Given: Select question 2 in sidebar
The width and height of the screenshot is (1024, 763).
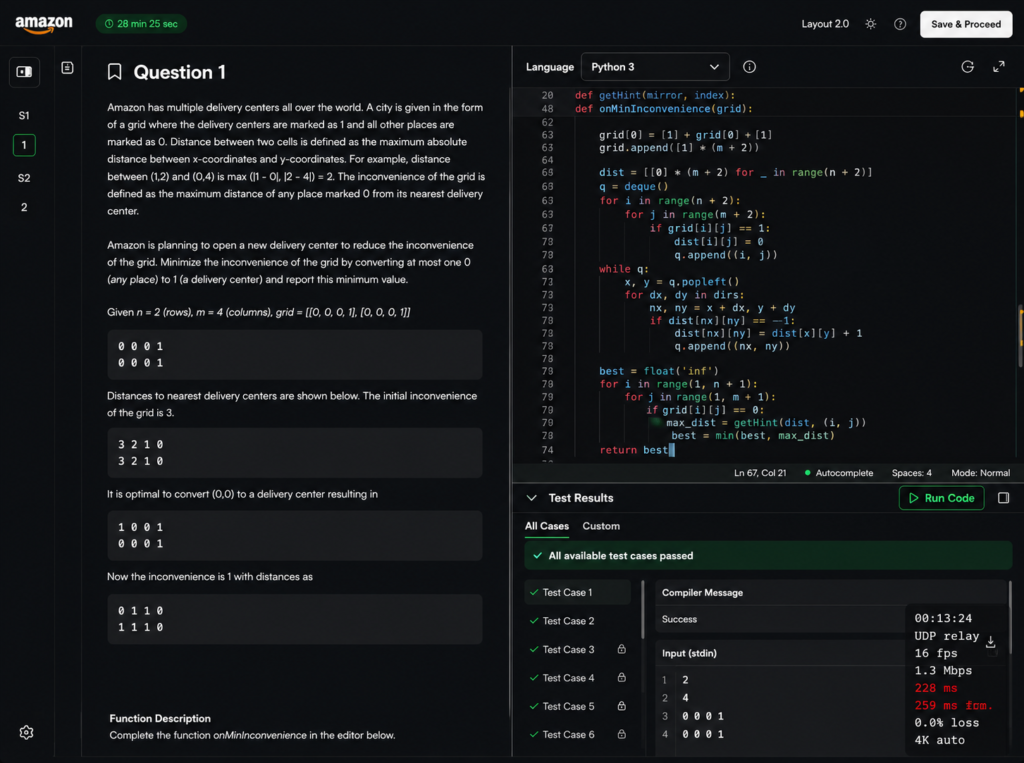Looking at the screenshot, I should pos(24,208).
